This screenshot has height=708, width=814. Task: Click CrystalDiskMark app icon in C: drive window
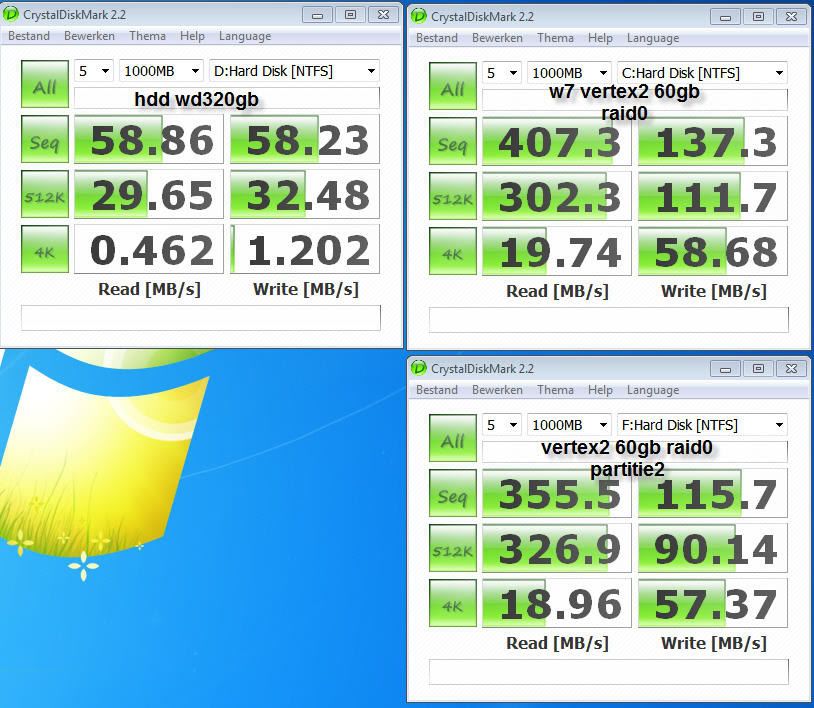click(x=418, y=17)
